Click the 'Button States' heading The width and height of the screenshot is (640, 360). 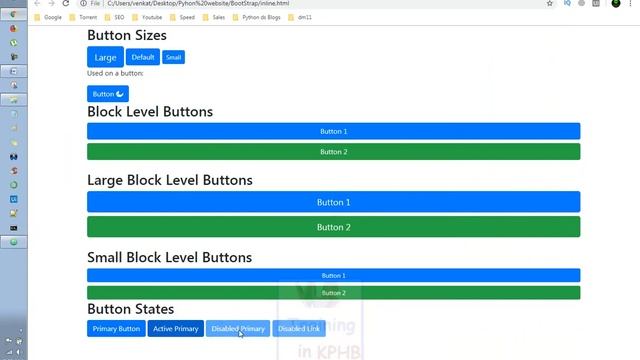click(131, 309)
